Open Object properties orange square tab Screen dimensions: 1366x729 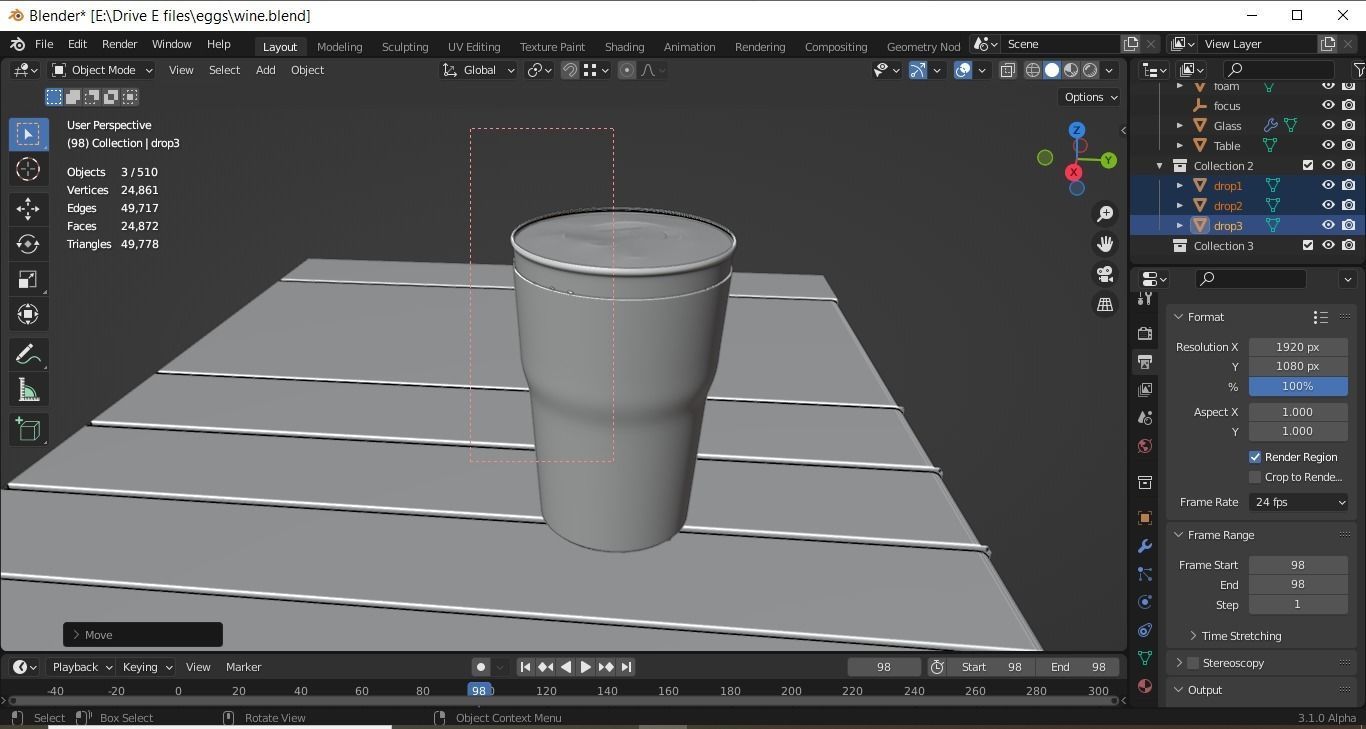pos(1145,518)
